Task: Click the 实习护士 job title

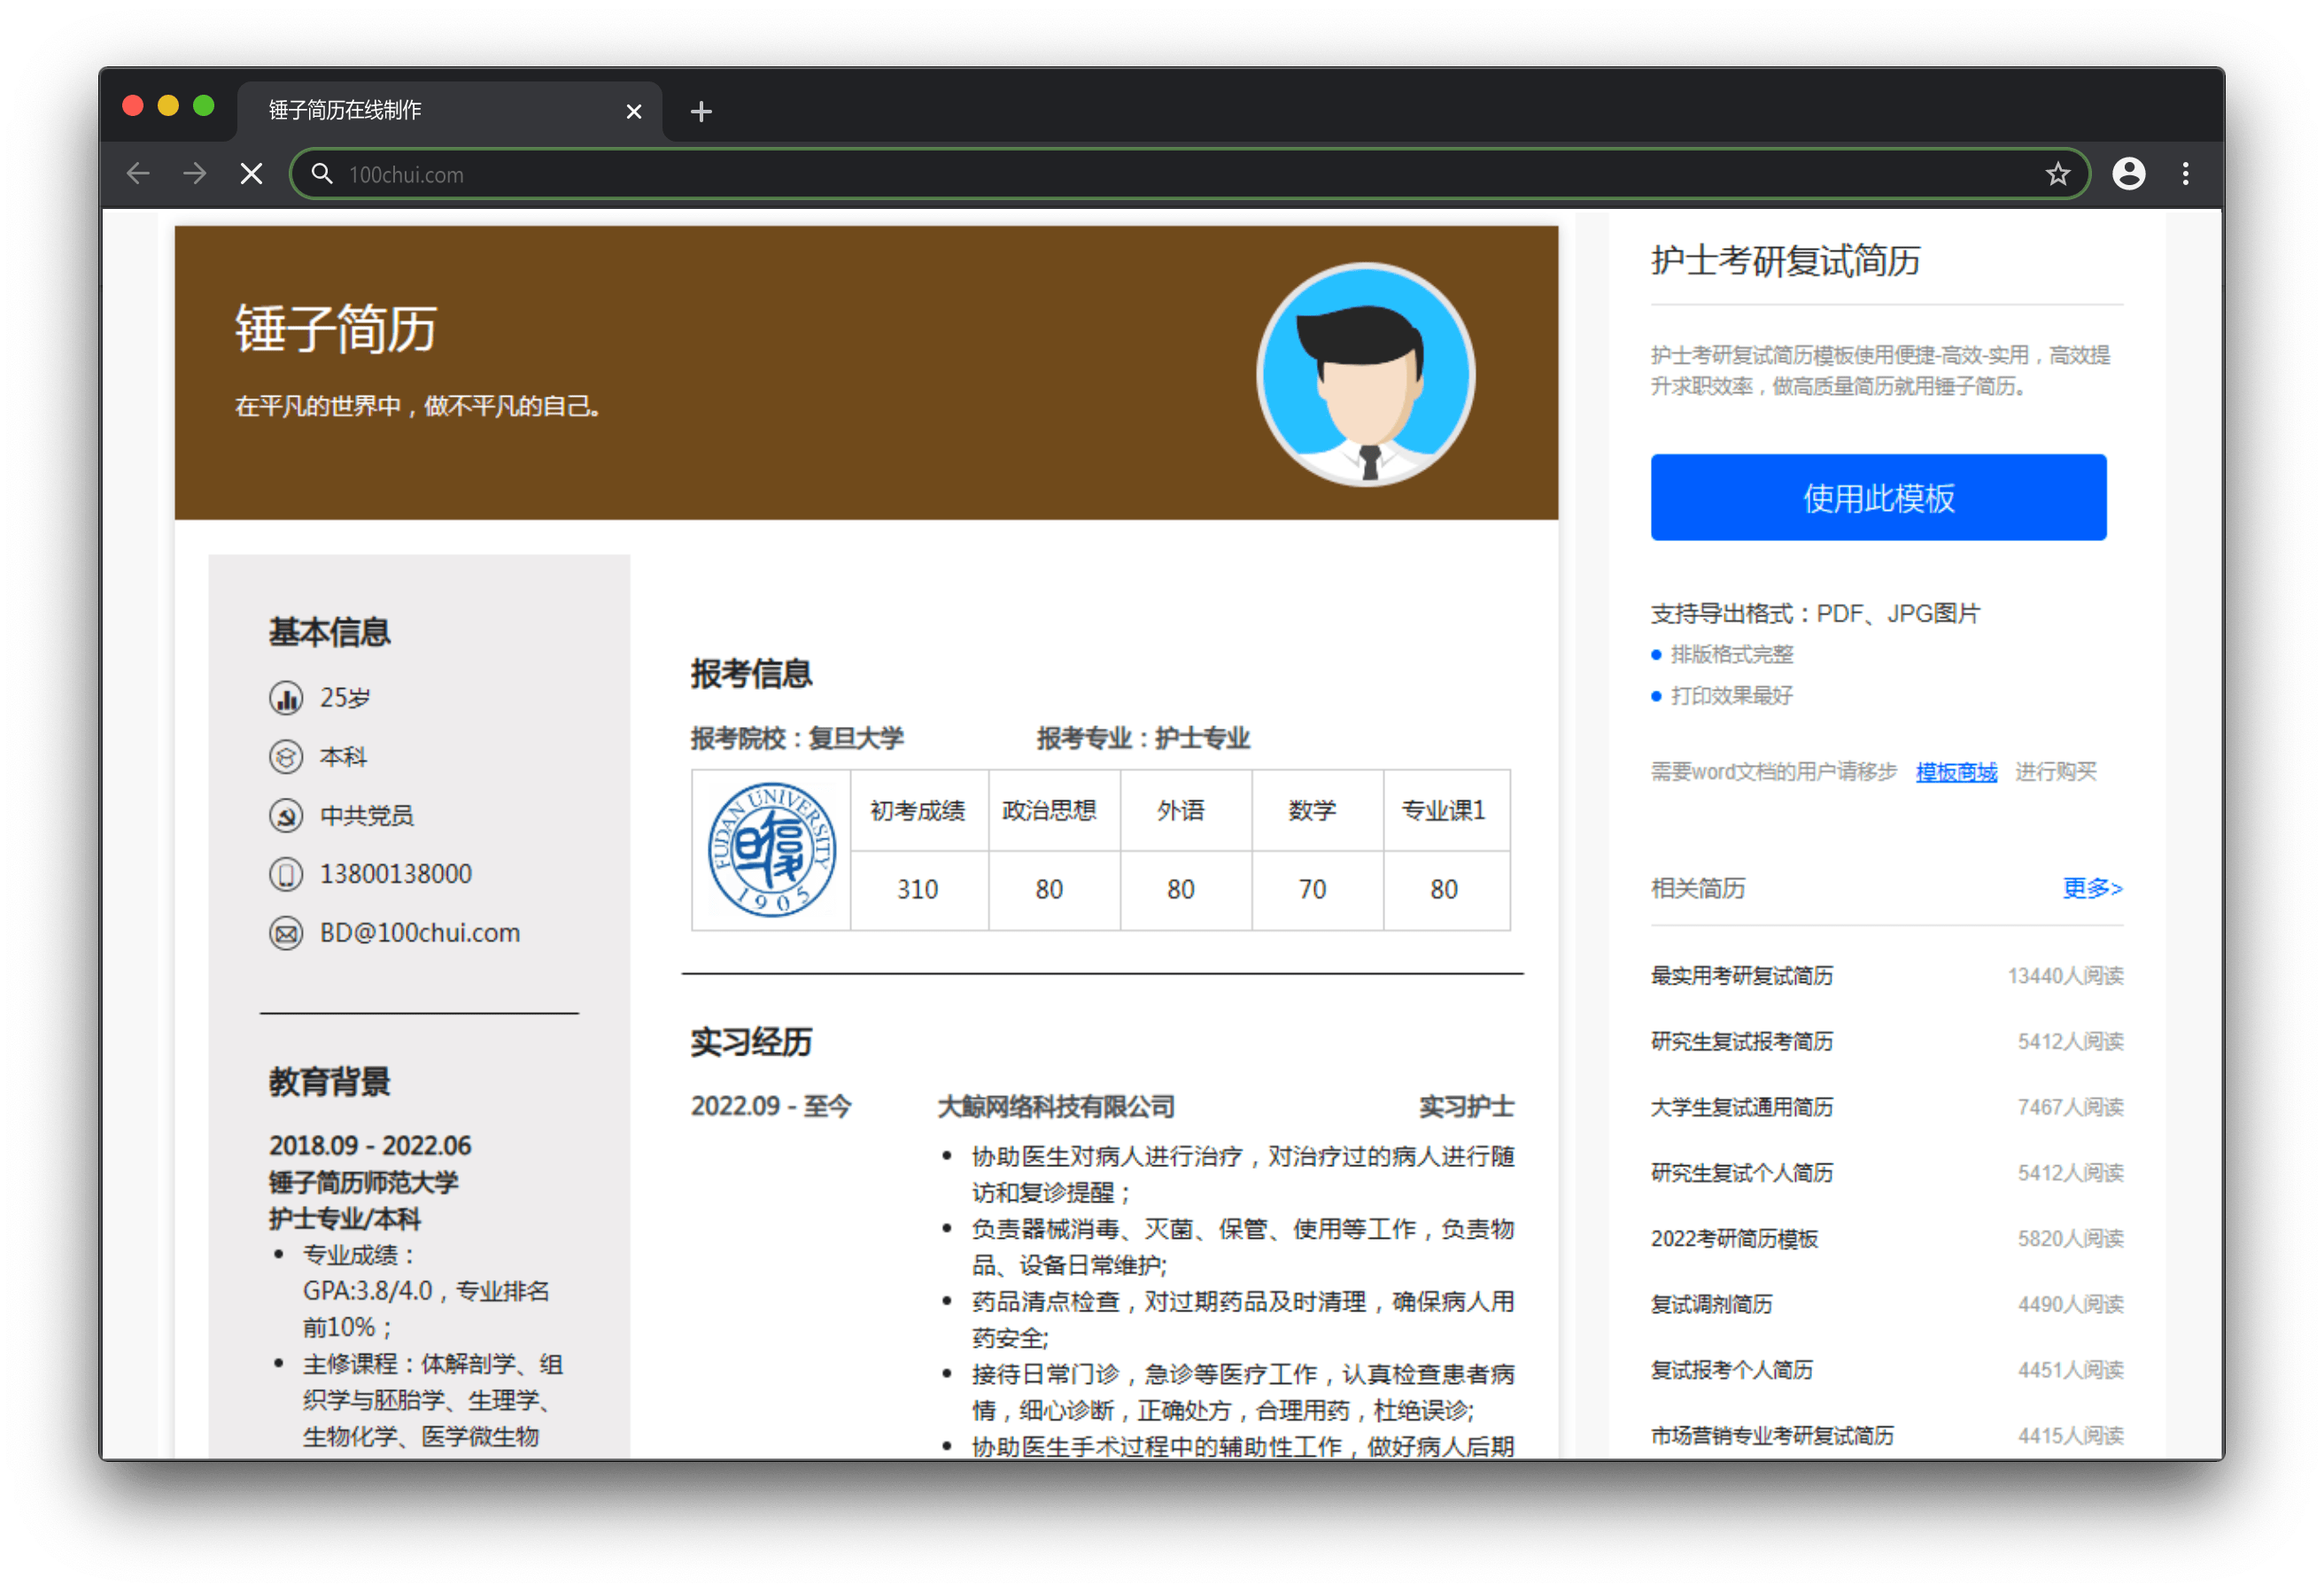Action: [1466, 1107]
